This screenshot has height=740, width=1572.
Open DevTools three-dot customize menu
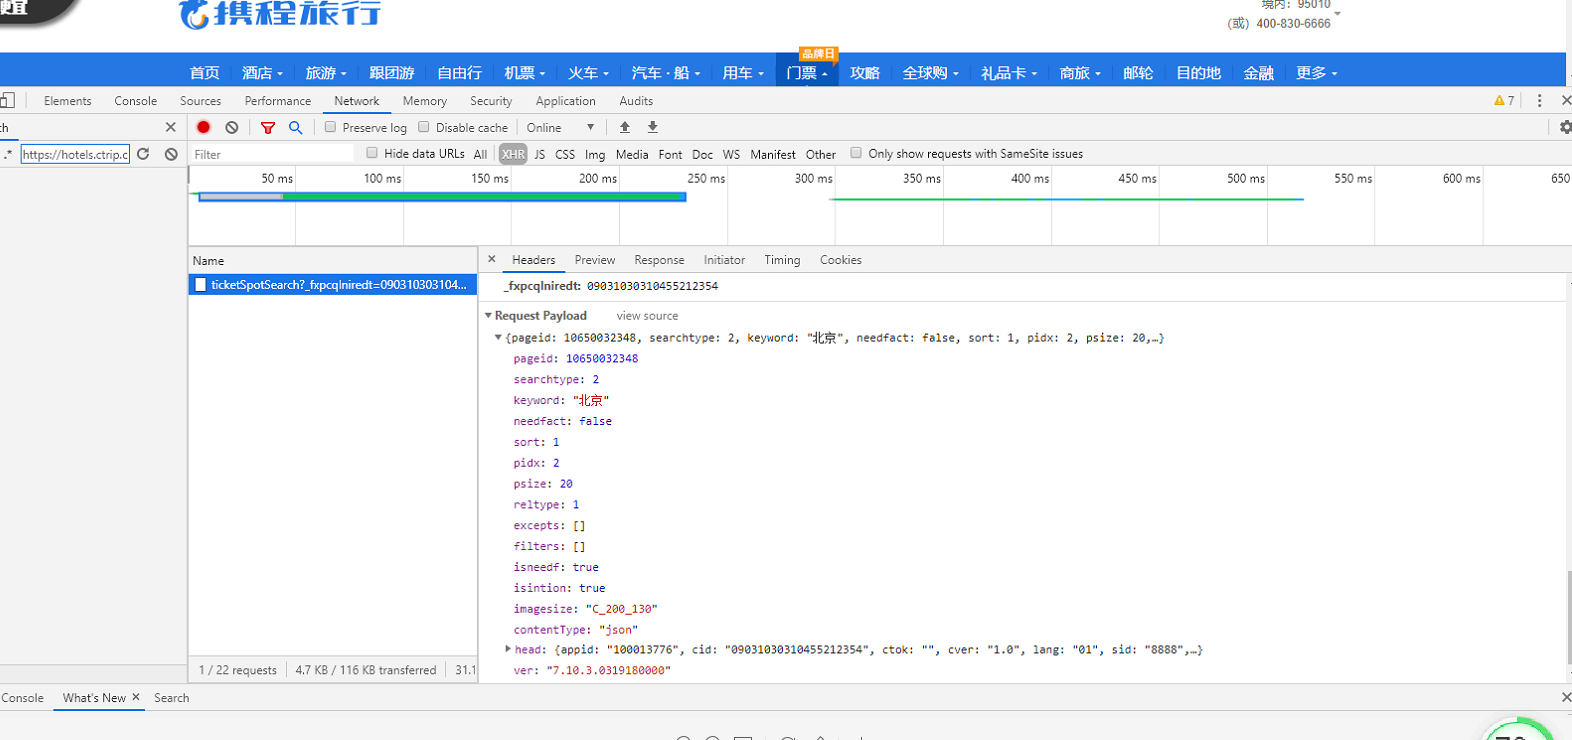click(x=1540, y=101)
